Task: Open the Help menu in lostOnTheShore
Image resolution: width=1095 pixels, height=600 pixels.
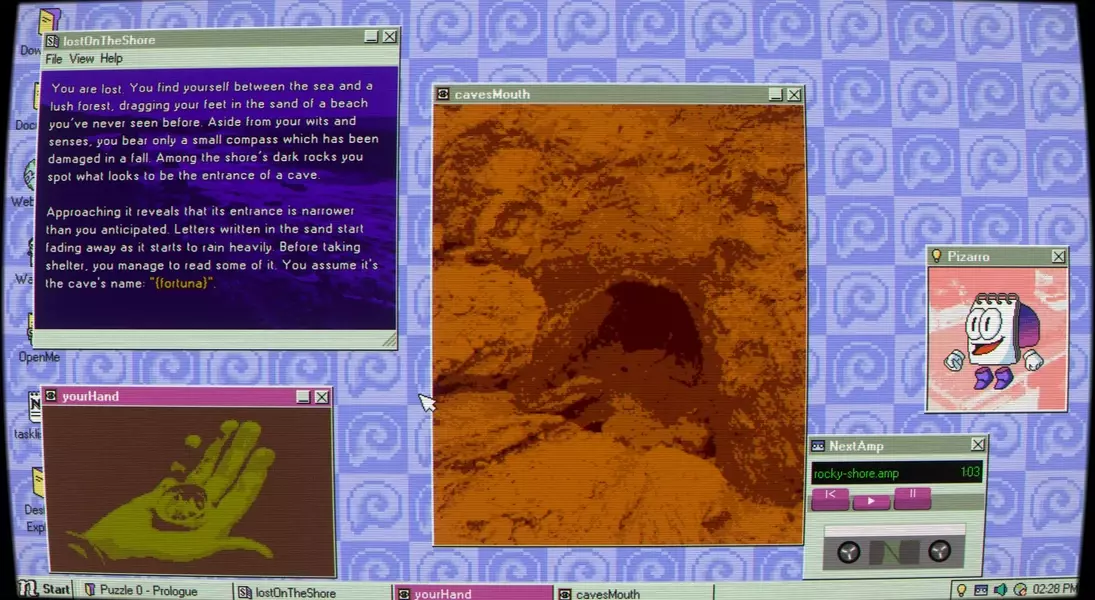Action: pos(111,59)
